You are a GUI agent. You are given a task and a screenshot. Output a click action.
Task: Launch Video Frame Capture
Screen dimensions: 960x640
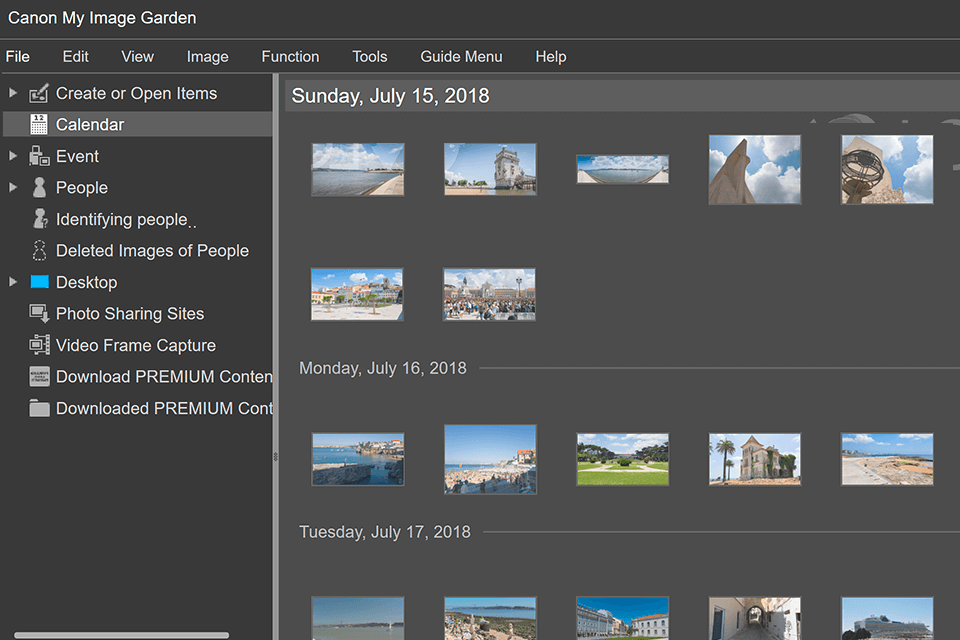click(41, 345)
